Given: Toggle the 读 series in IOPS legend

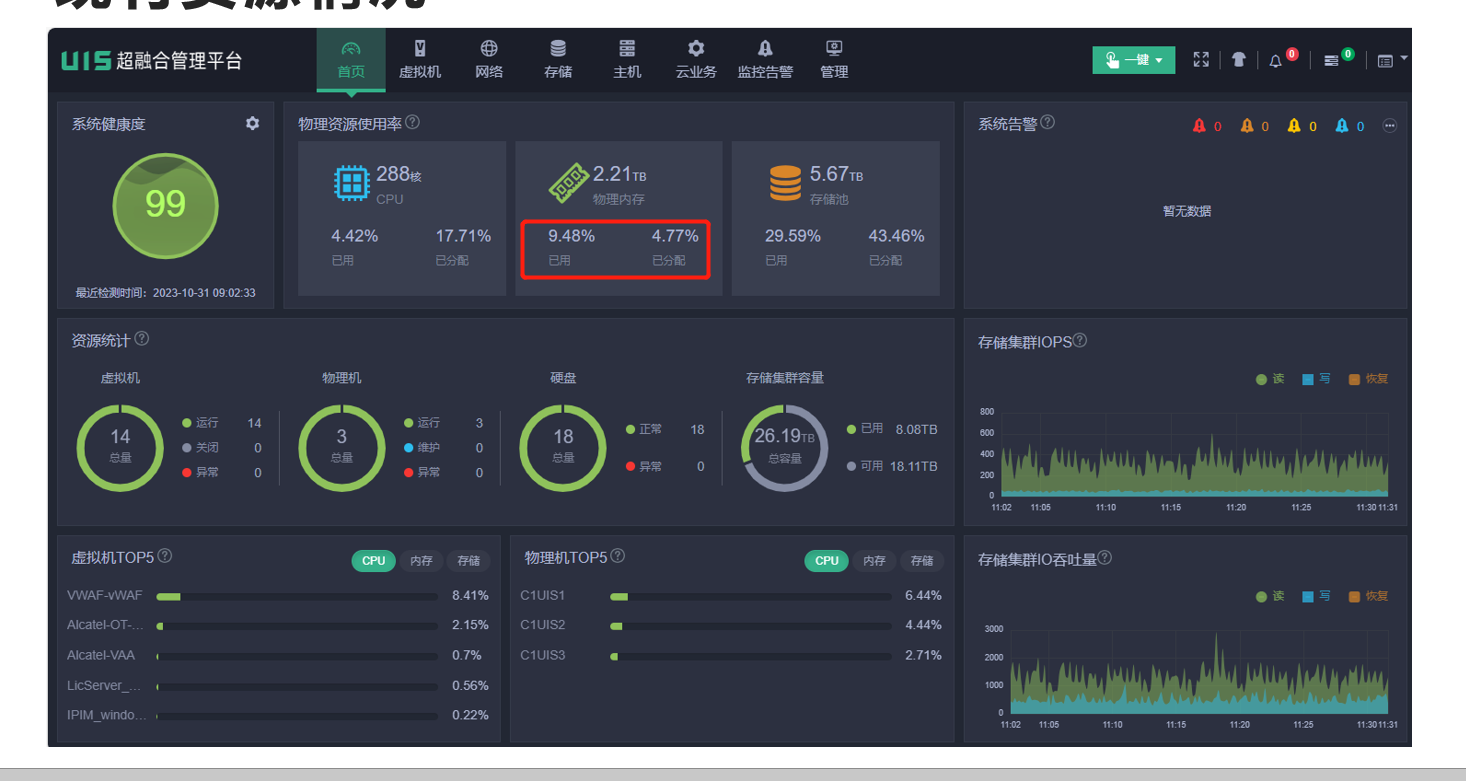Looking at the screenshot, I should [1270, 379].
